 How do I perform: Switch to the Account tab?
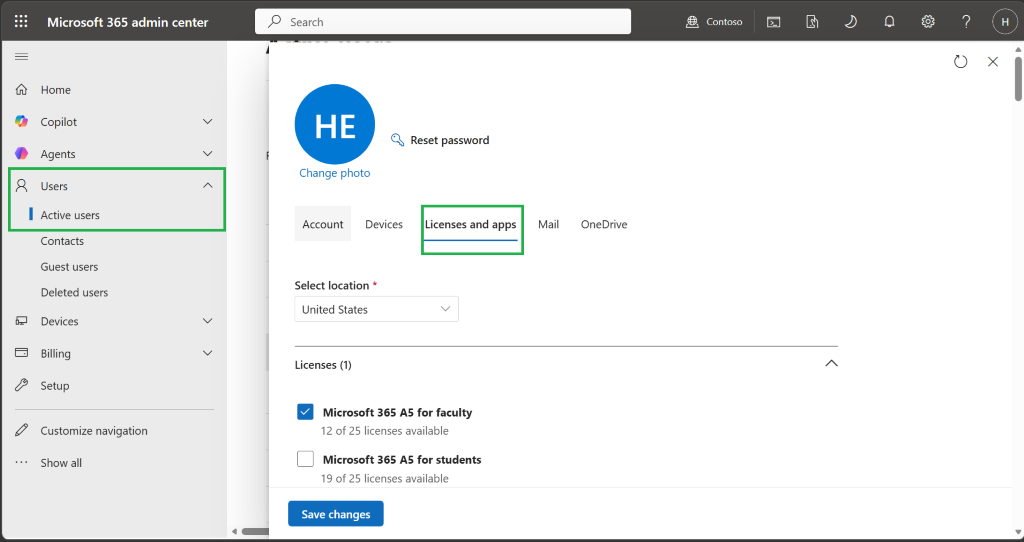[x=323, y=224]
